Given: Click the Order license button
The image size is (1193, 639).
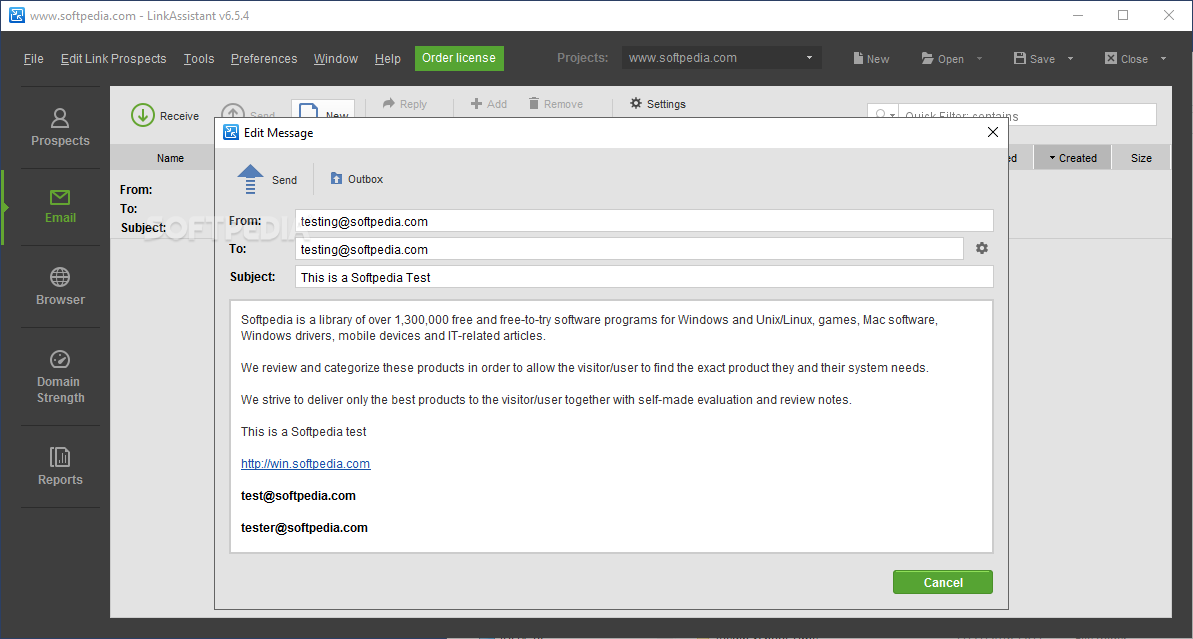Looking at the screenshot, I should pyautogui.click(x=459, y=58).
